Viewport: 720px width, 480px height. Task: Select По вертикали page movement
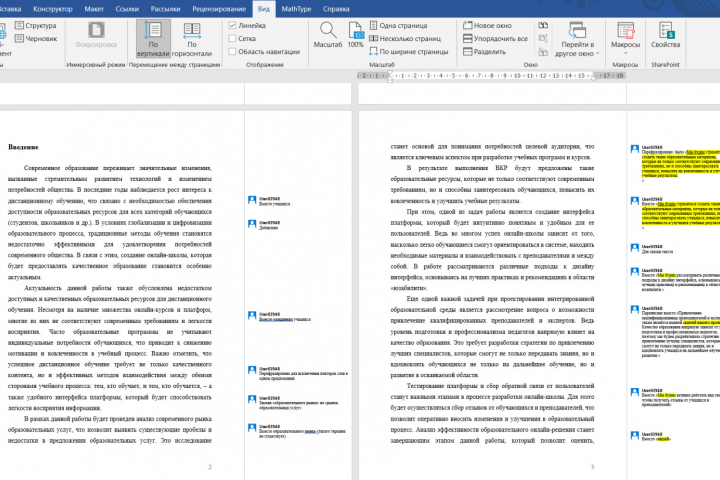coord(153,39)
